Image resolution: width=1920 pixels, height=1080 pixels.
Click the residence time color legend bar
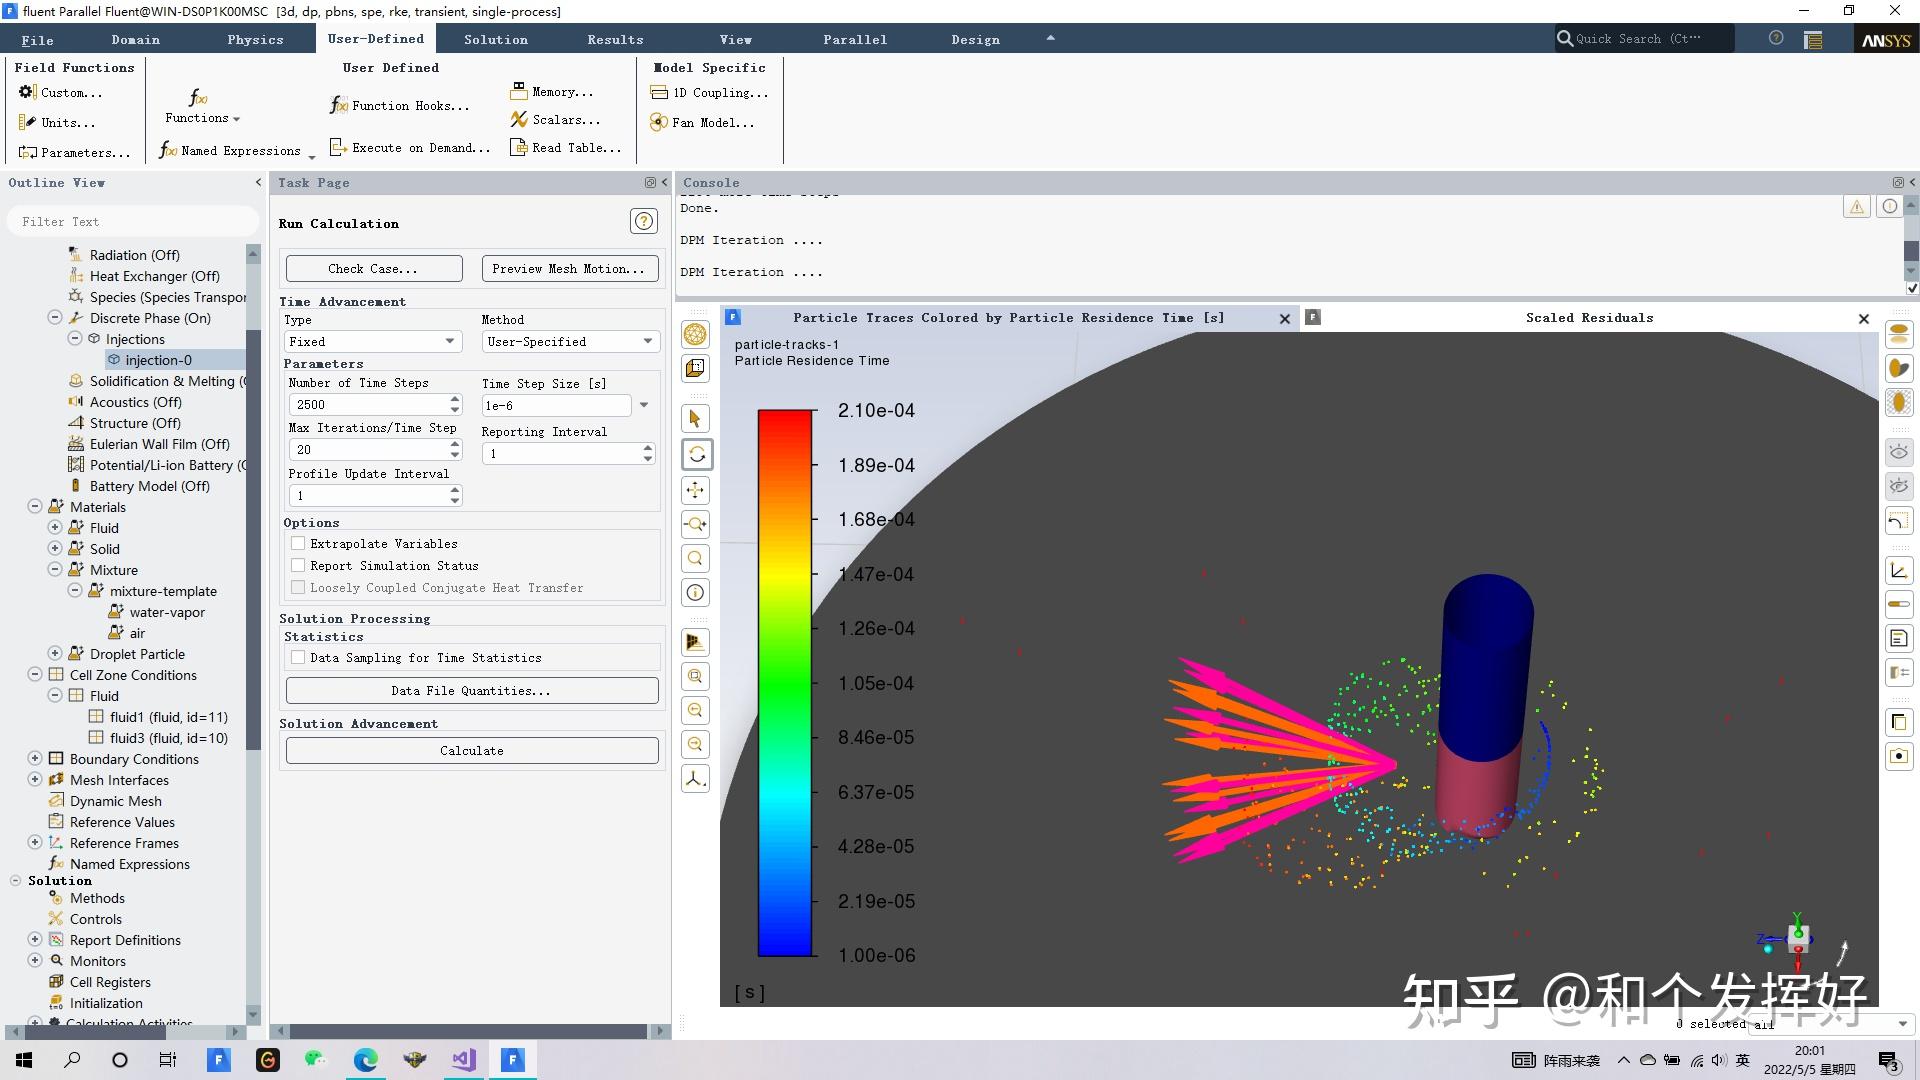click(784, 683)
